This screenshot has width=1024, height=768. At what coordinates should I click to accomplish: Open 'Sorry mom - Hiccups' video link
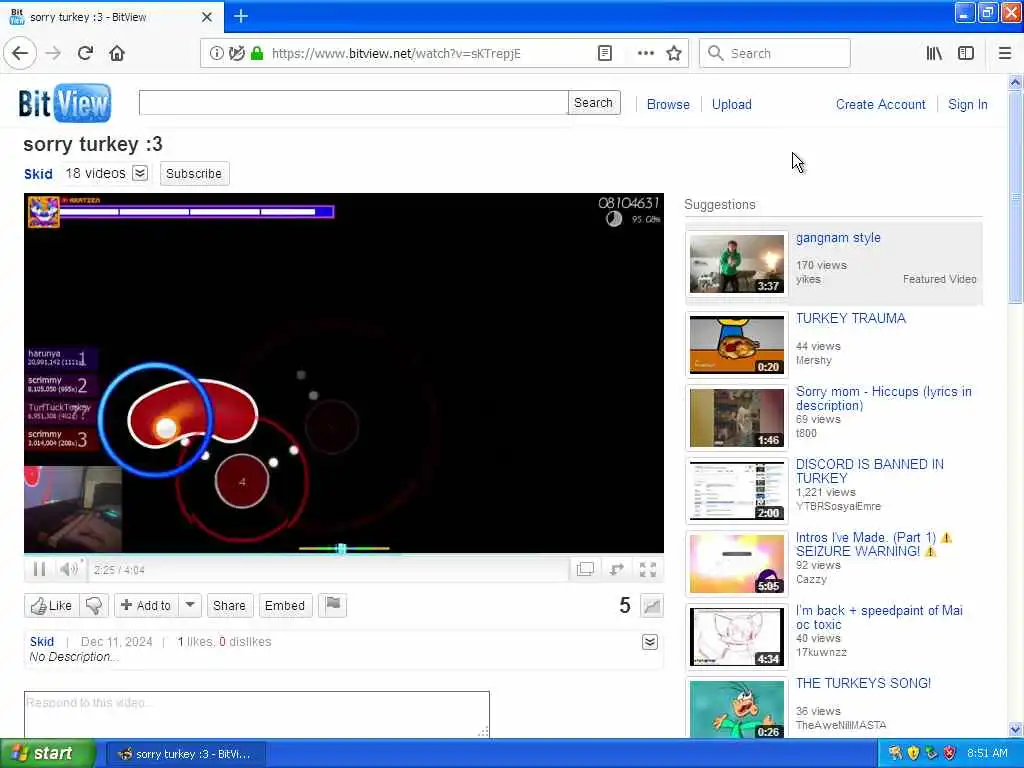click(x=884, y=398)
